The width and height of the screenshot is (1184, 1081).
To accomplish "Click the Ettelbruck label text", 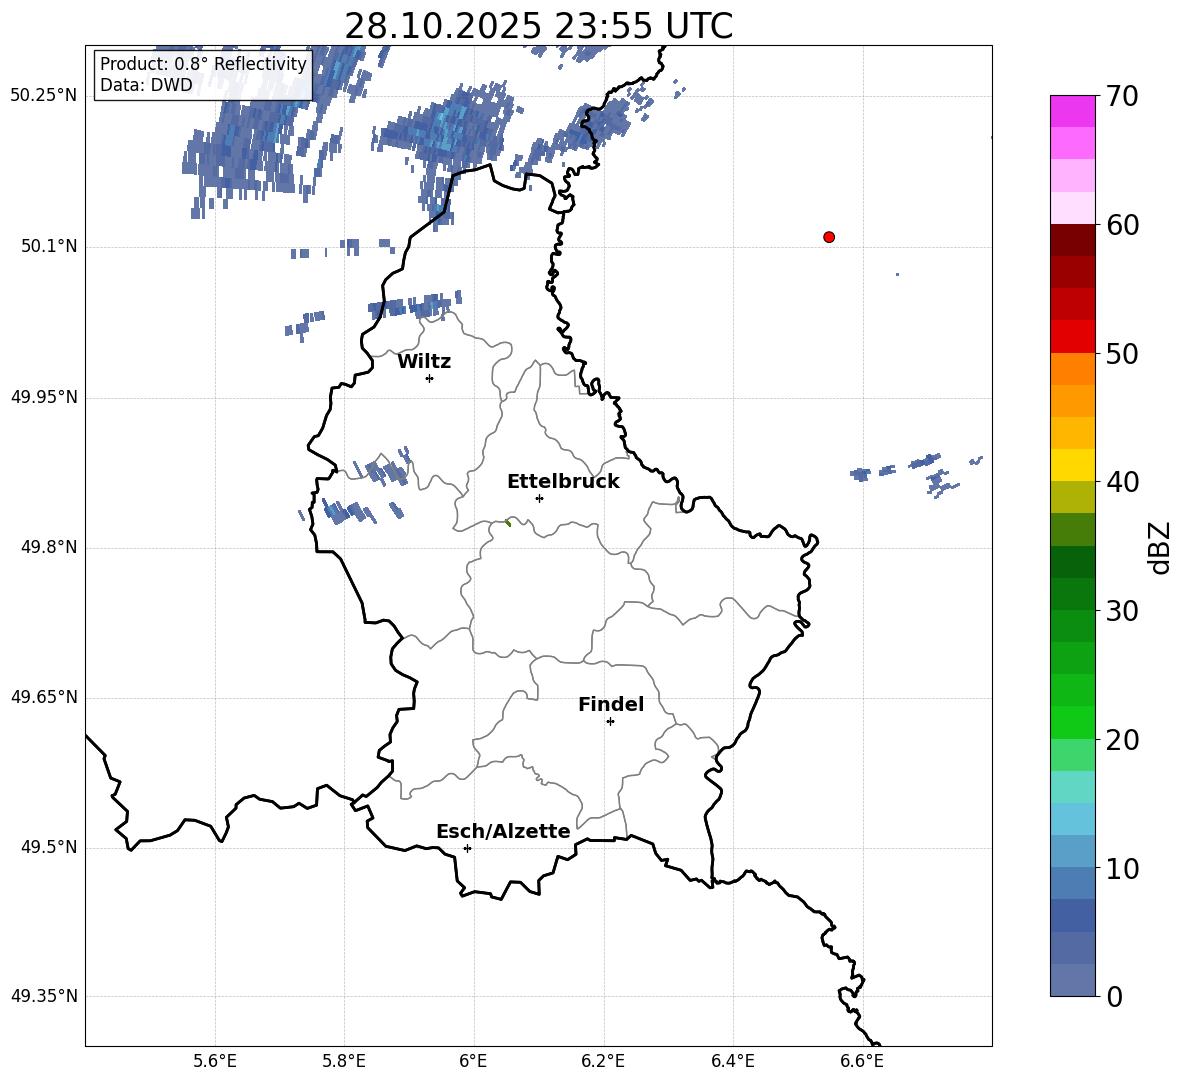I will click(x=563, y=482).
